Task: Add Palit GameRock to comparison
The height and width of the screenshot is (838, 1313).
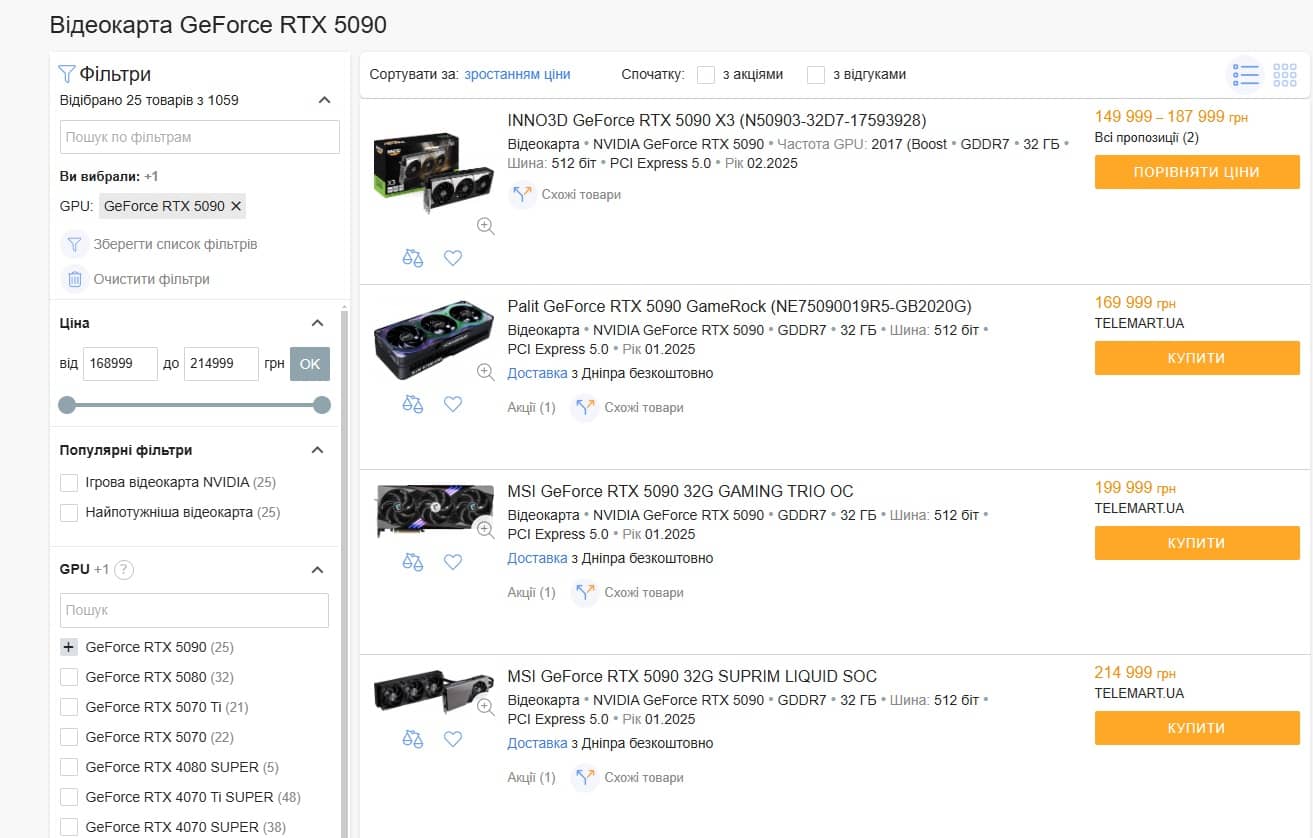Action: (413, 404)
